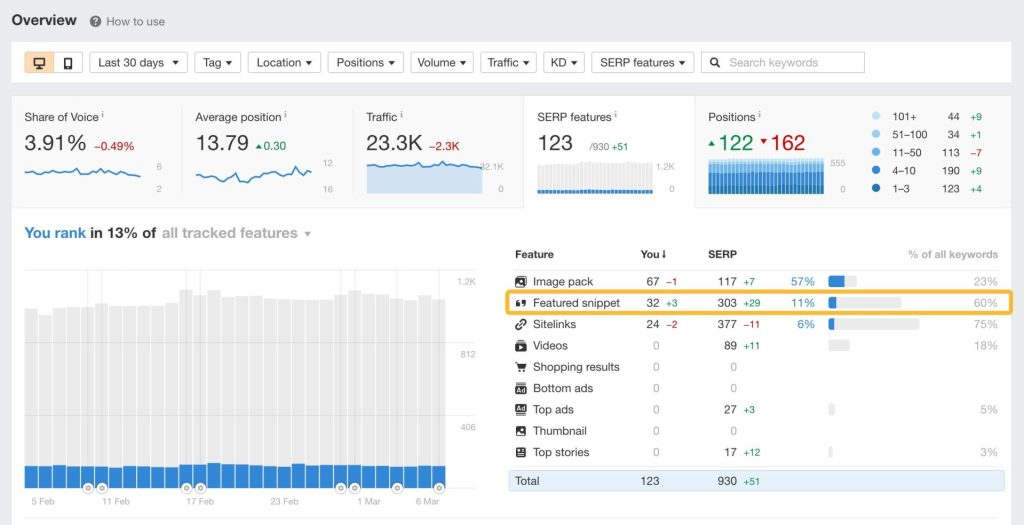1024x525 pixels.
Task: Open the SERP features filter dropdown
Action: coord(643,63)
